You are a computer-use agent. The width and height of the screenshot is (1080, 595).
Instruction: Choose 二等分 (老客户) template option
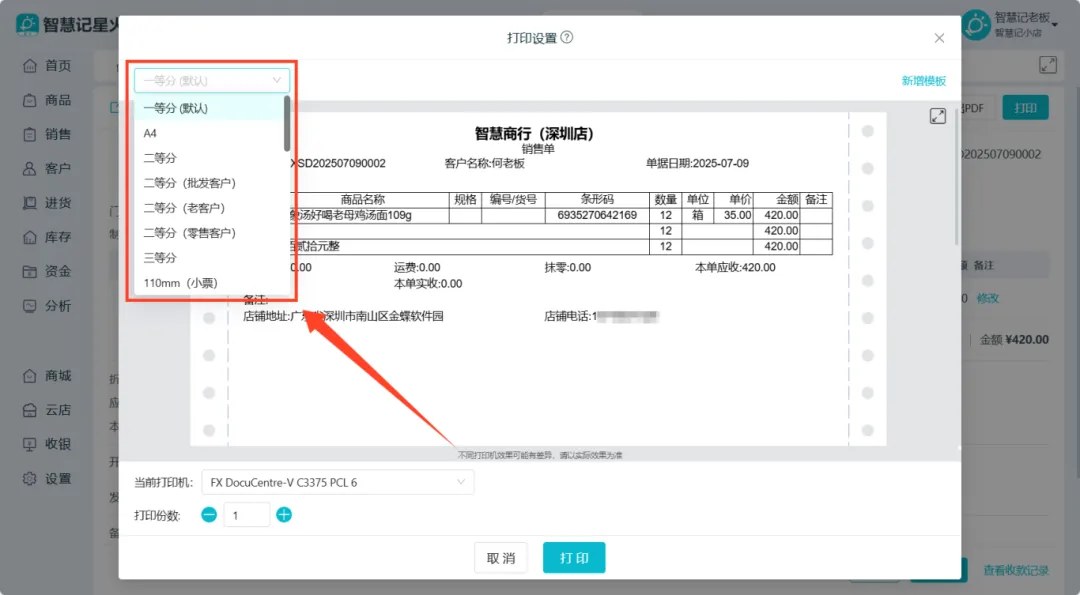[x=209, y=207]
